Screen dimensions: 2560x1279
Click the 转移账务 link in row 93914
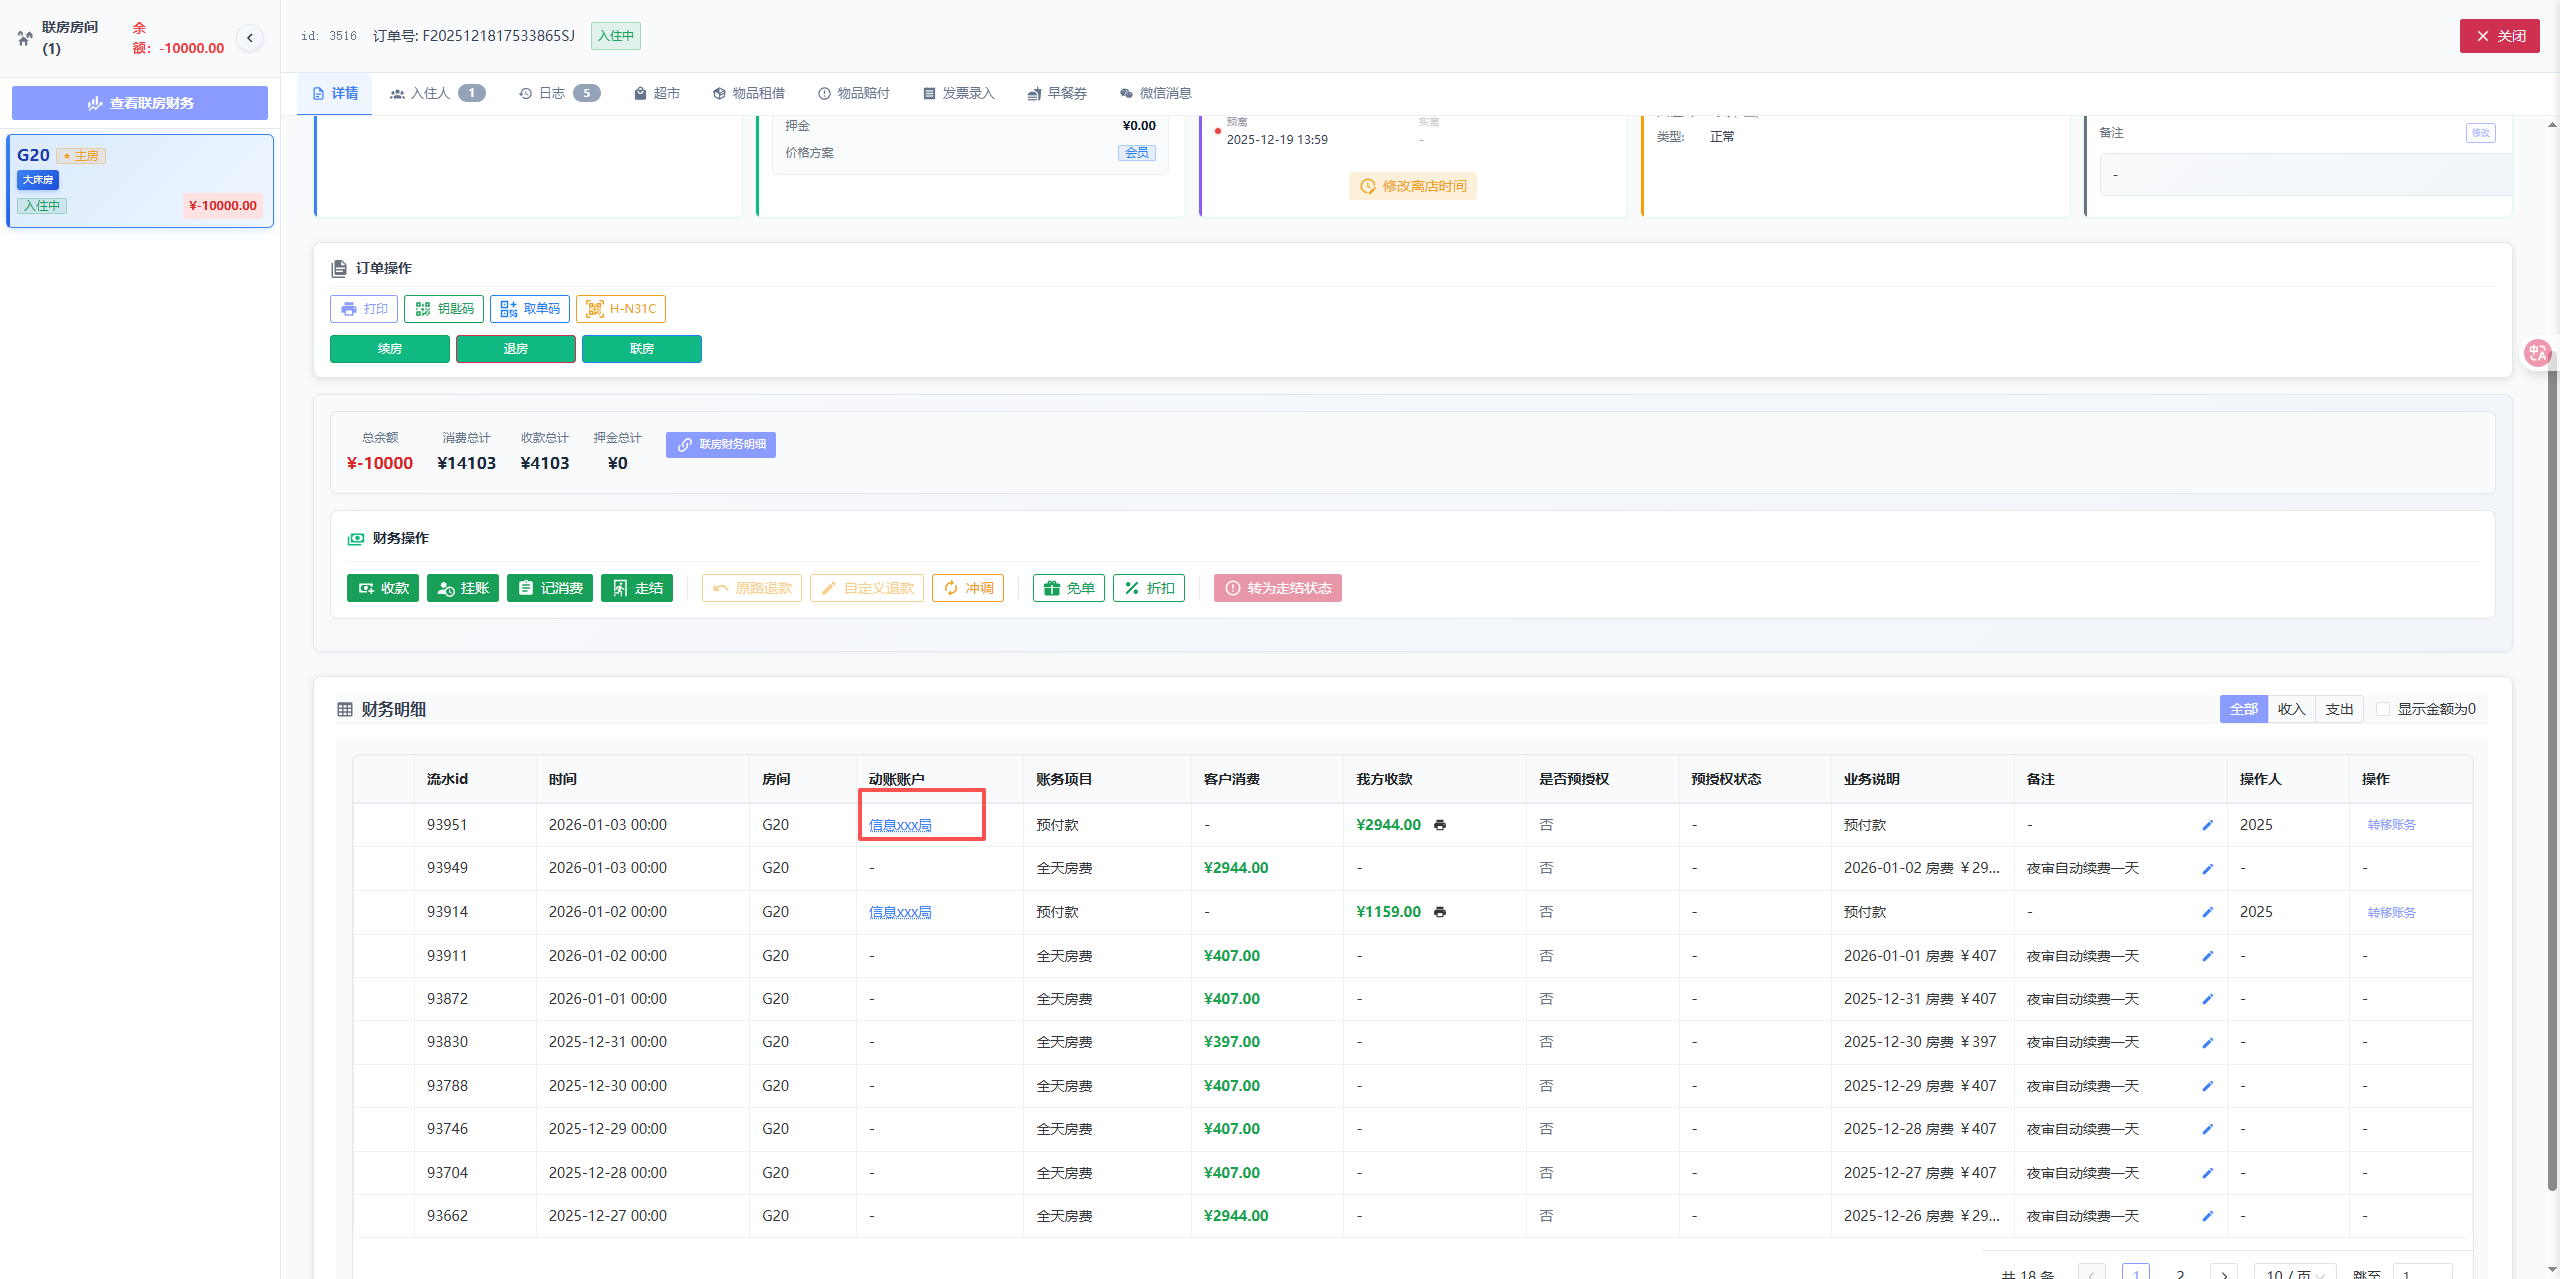click(2391, 912)
